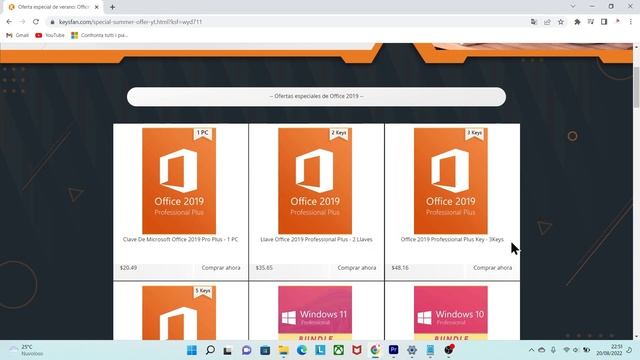
Task: Toggle the browser side panel
Action: tap(604, 22)
